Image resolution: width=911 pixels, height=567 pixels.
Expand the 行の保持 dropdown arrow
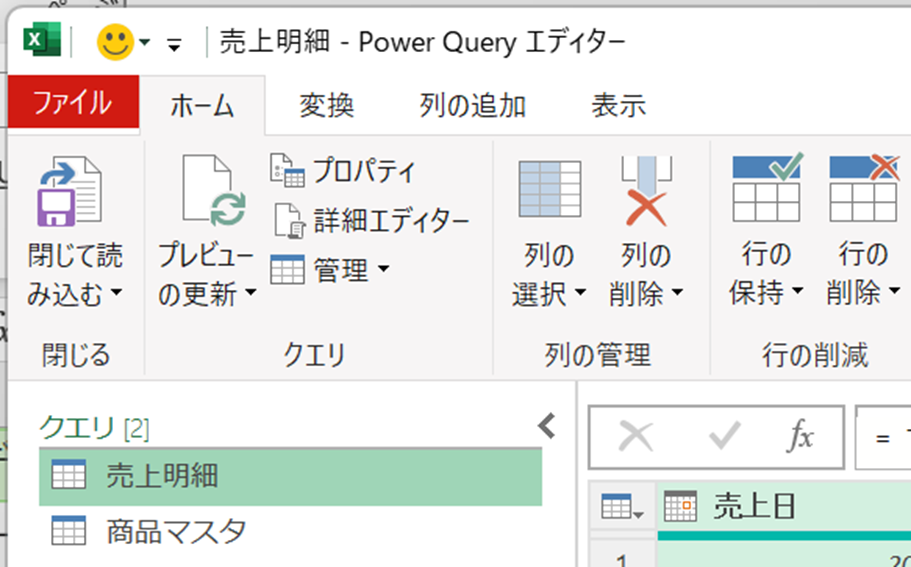(798, 290)
